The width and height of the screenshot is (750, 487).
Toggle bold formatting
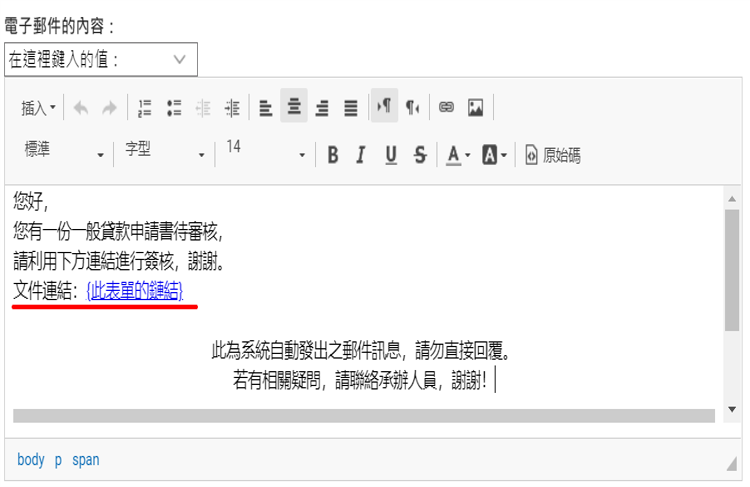click(x=333, y=155)
